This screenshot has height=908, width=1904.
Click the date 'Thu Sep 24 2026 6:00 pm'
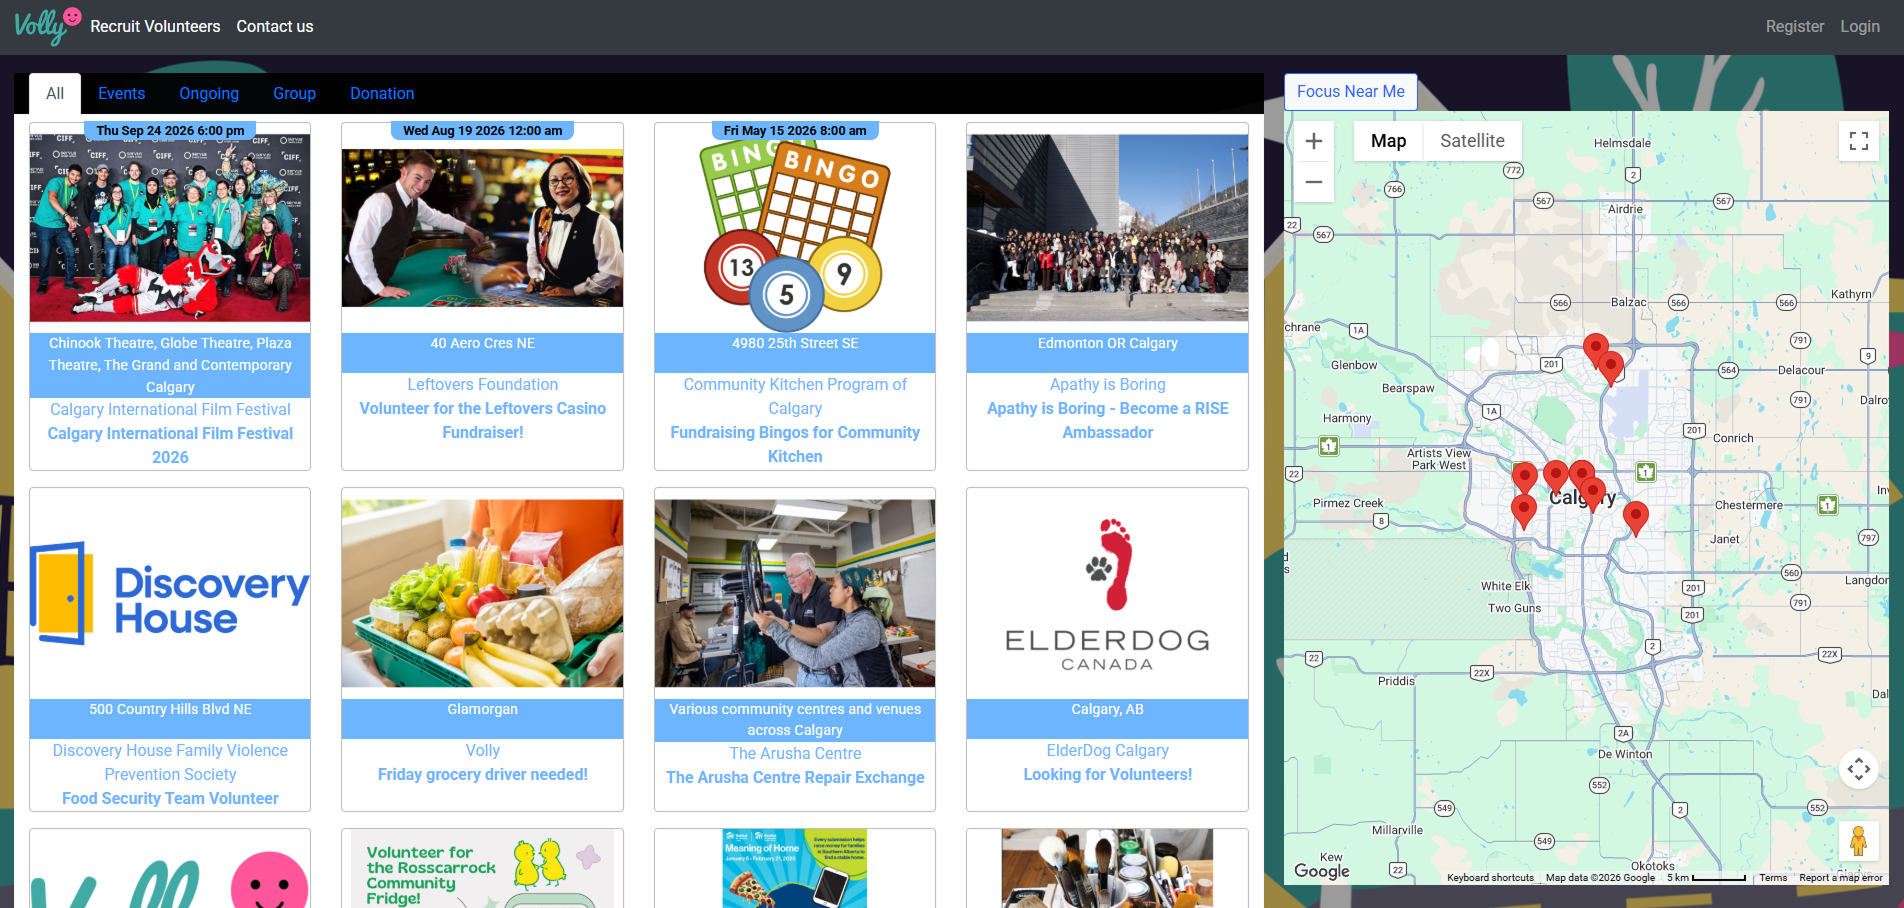pyautogui.click(x=170, y=130)
